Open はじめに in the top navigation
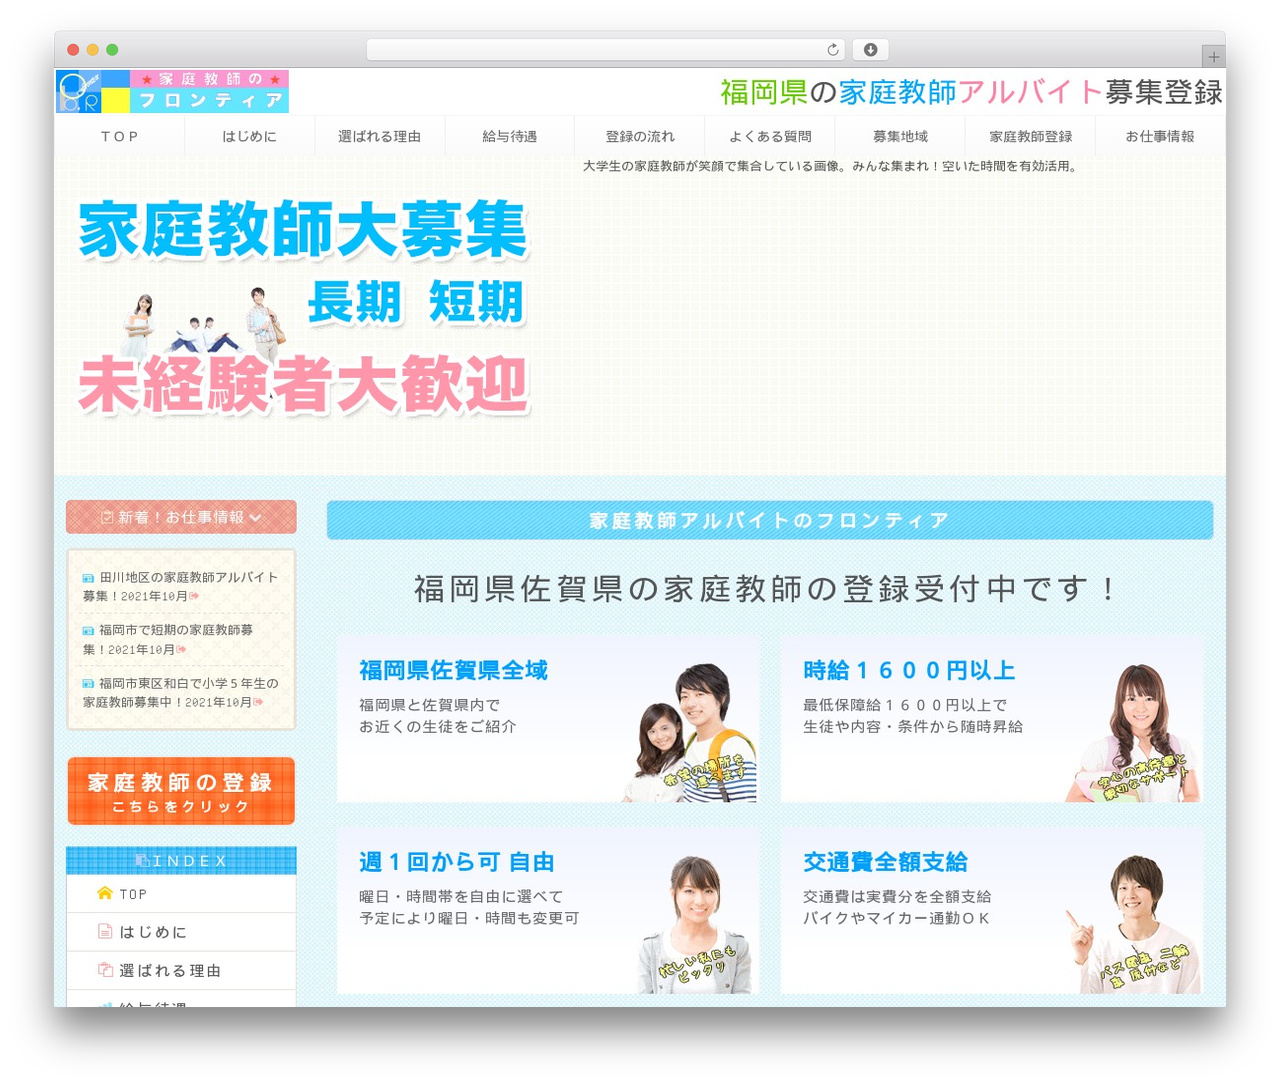Image resolution: width=1280 pixels, height=1084 pixels. point(249,136)
